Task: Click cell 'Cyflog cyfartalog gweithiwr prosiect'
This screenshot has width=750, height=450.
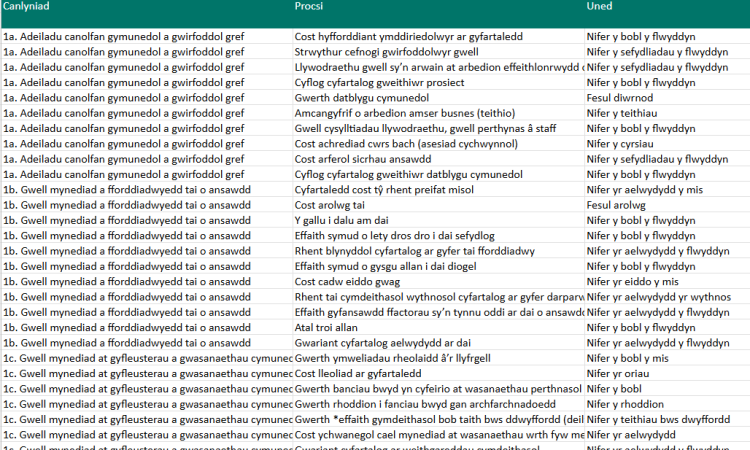Action: pyautogui.click(x=439, y=82)
